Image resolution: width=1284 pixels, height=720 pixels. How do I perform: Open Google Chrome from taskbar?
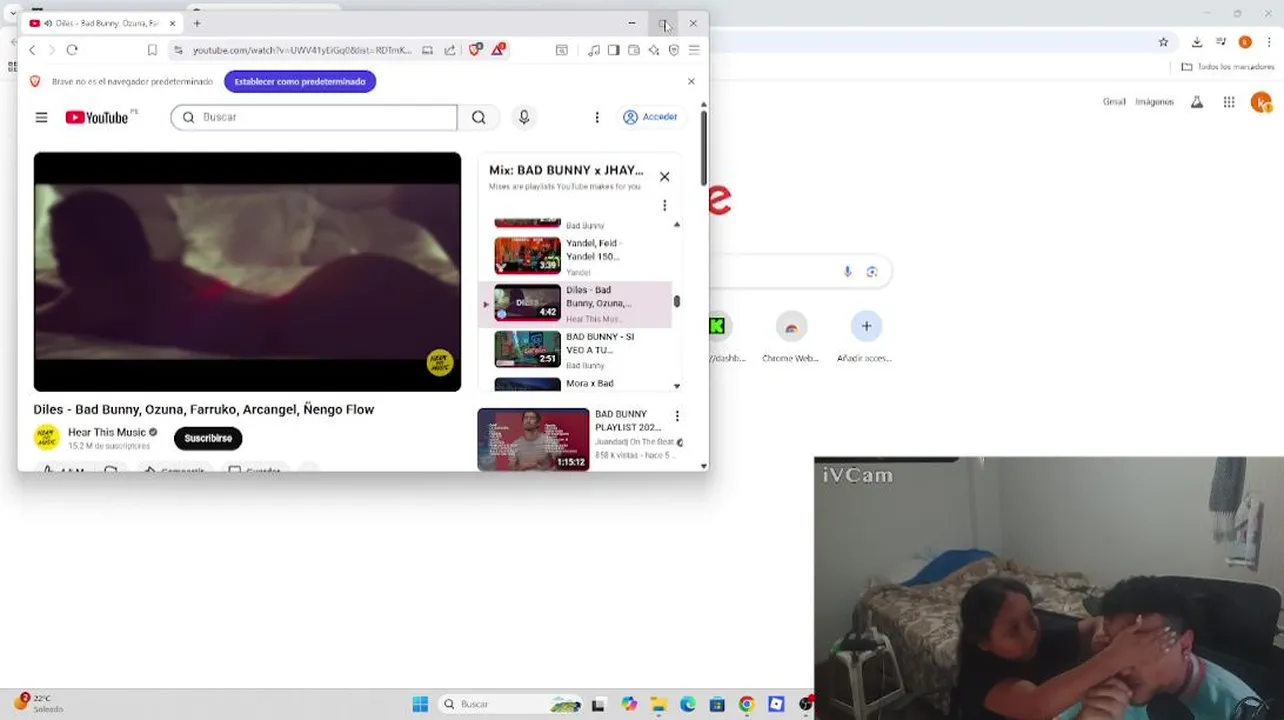tap(746, 704)
